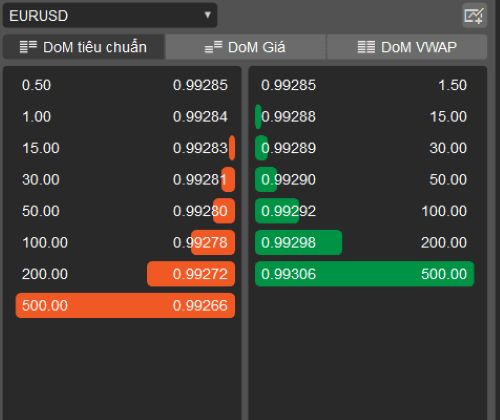Screen dimensions: 500x420
Task: Click ask price 0.99290
Action: pyautogui.click(x=288, y=180)
